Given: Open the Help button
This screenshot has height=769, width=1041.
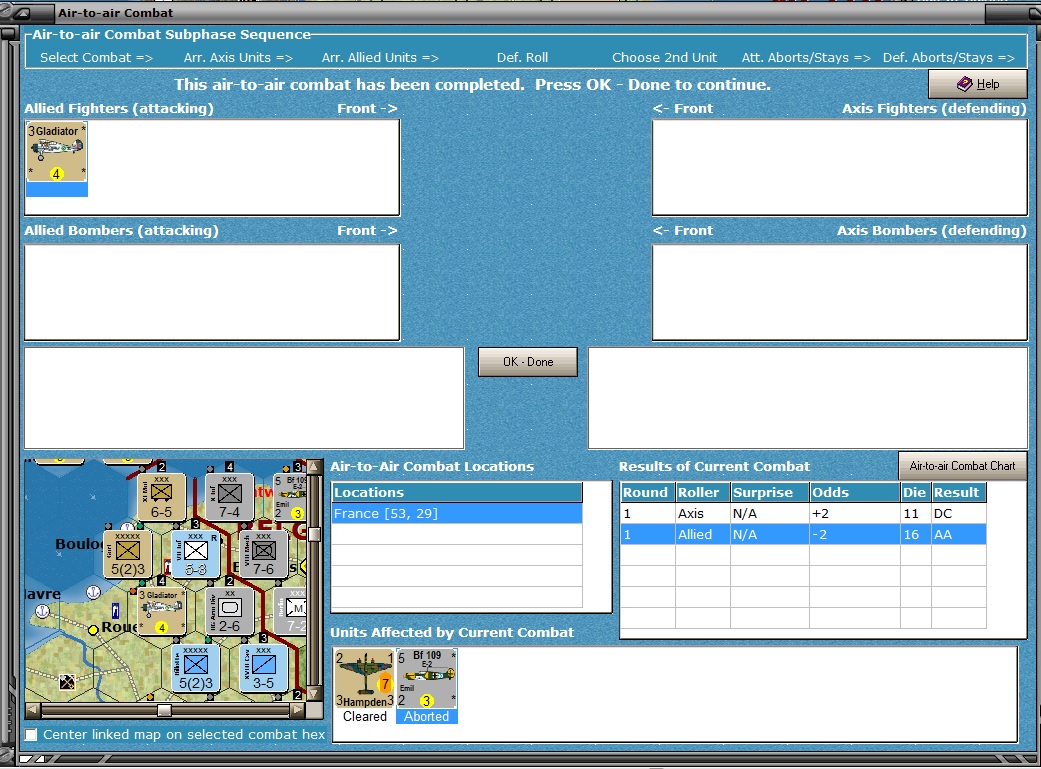Looking at the screenshot, I should coord(977,84).
